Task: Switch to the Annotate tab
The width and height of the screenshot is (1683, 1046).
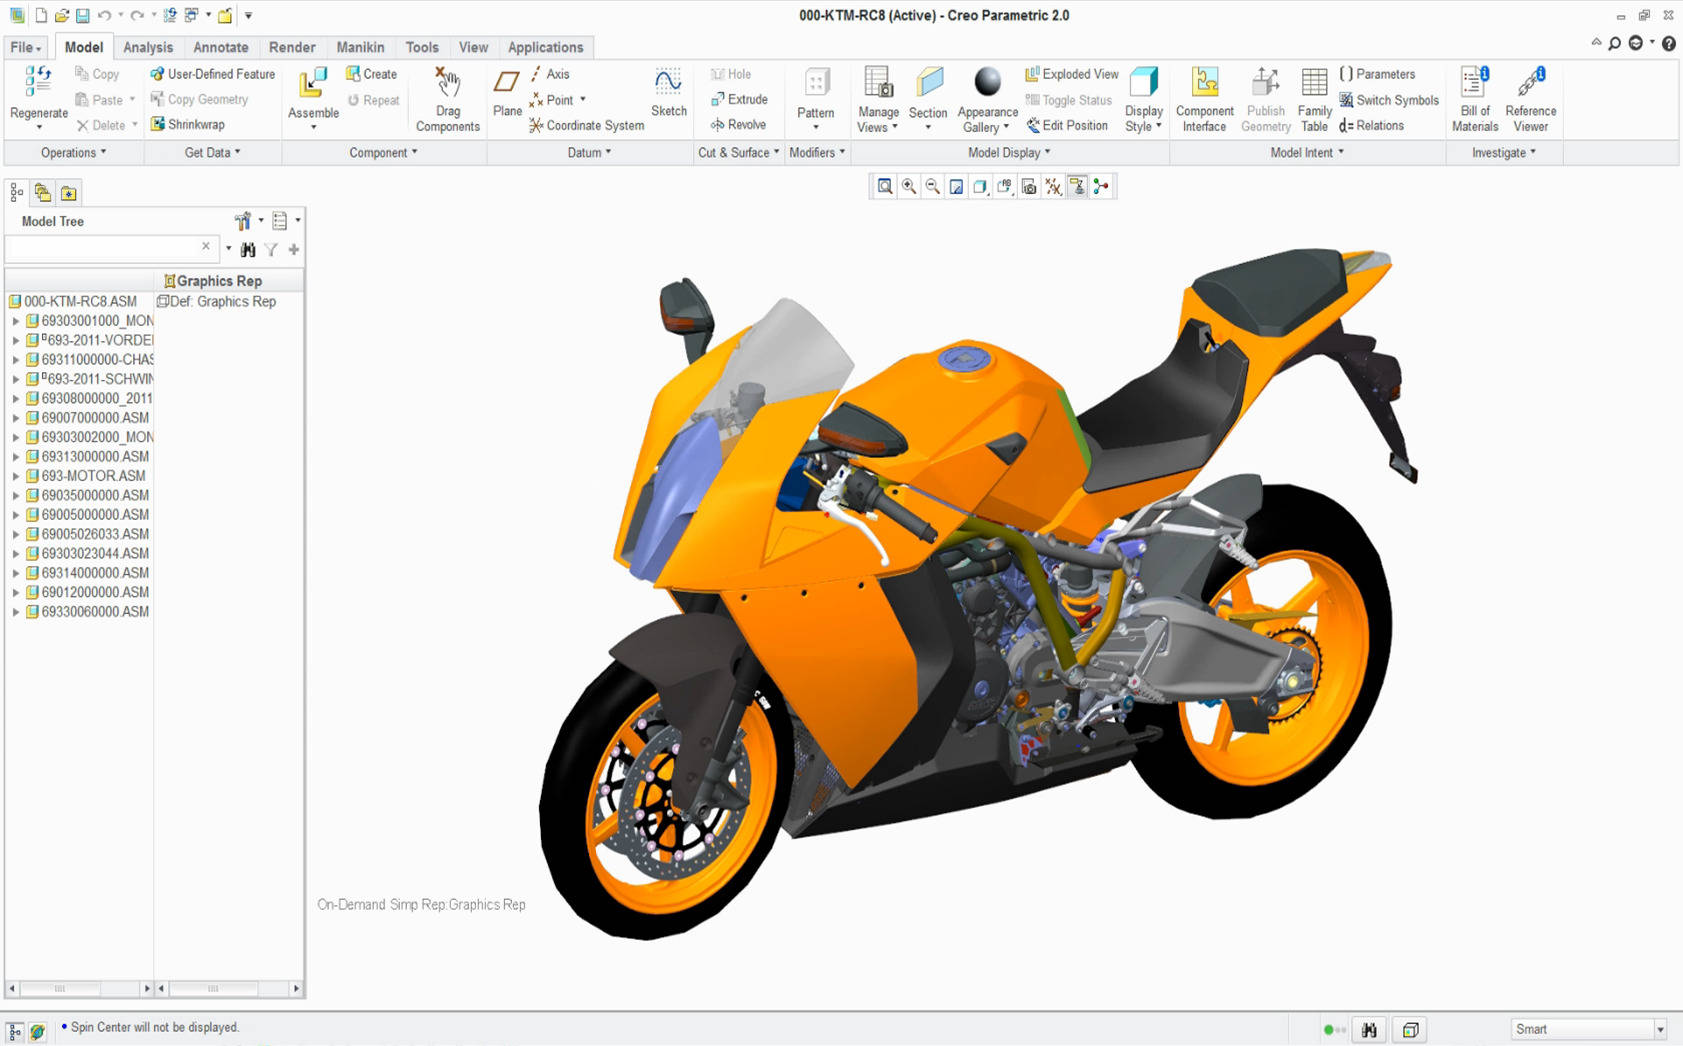Action: pyautogui.click(x=221, y=47)
